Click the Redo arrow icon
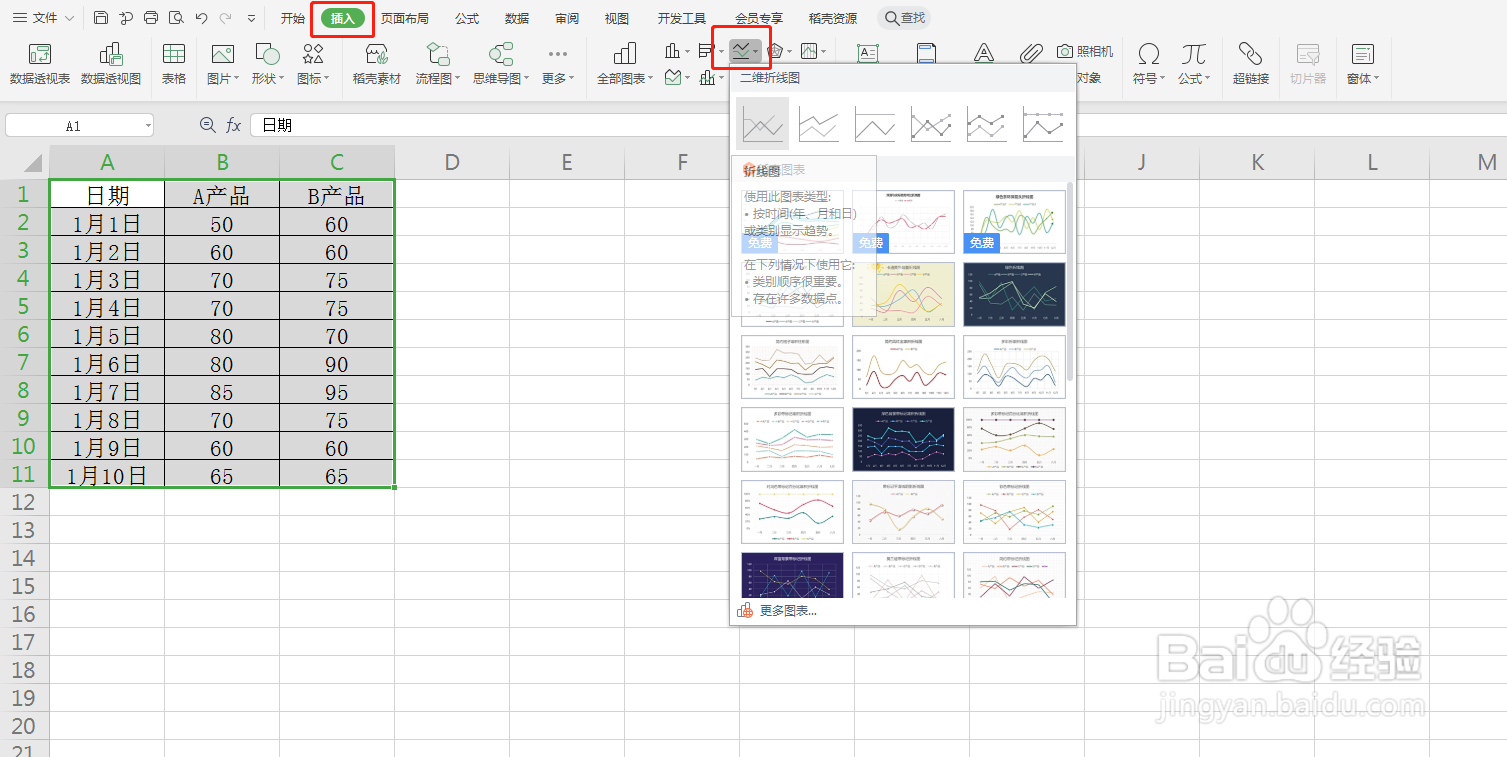 click(225, 18)
